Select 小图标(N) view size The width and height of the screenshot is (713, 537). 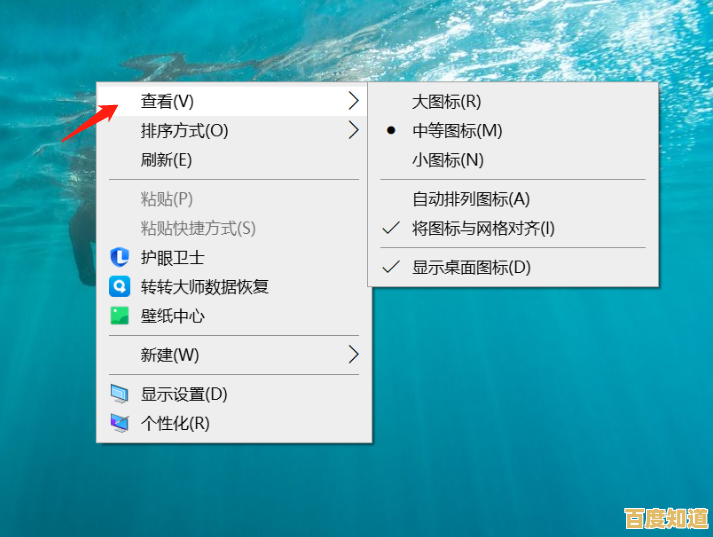click(x=513, y=160)
